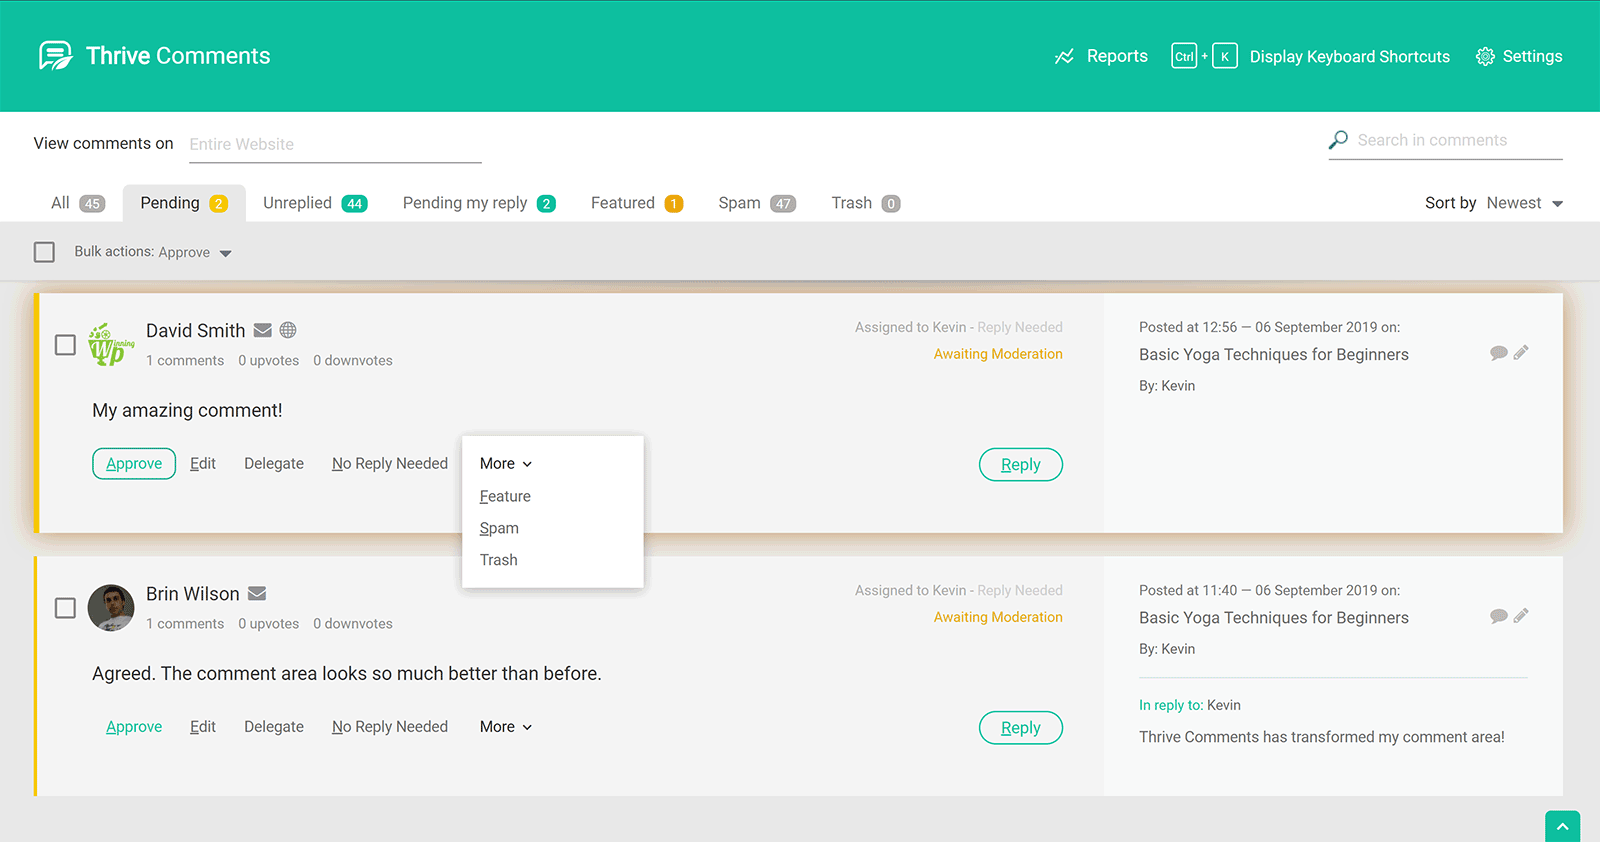Click Brin Wilson's name
The width and height of the screenshot is (1600, 842).
[193, 594]
